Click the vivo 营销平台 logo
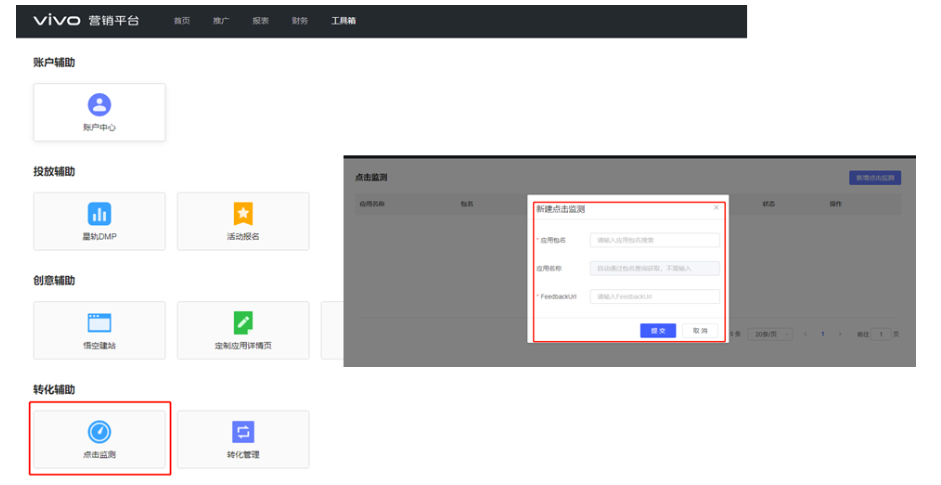This screenshot has height=485, width=941. click(86, 20)
